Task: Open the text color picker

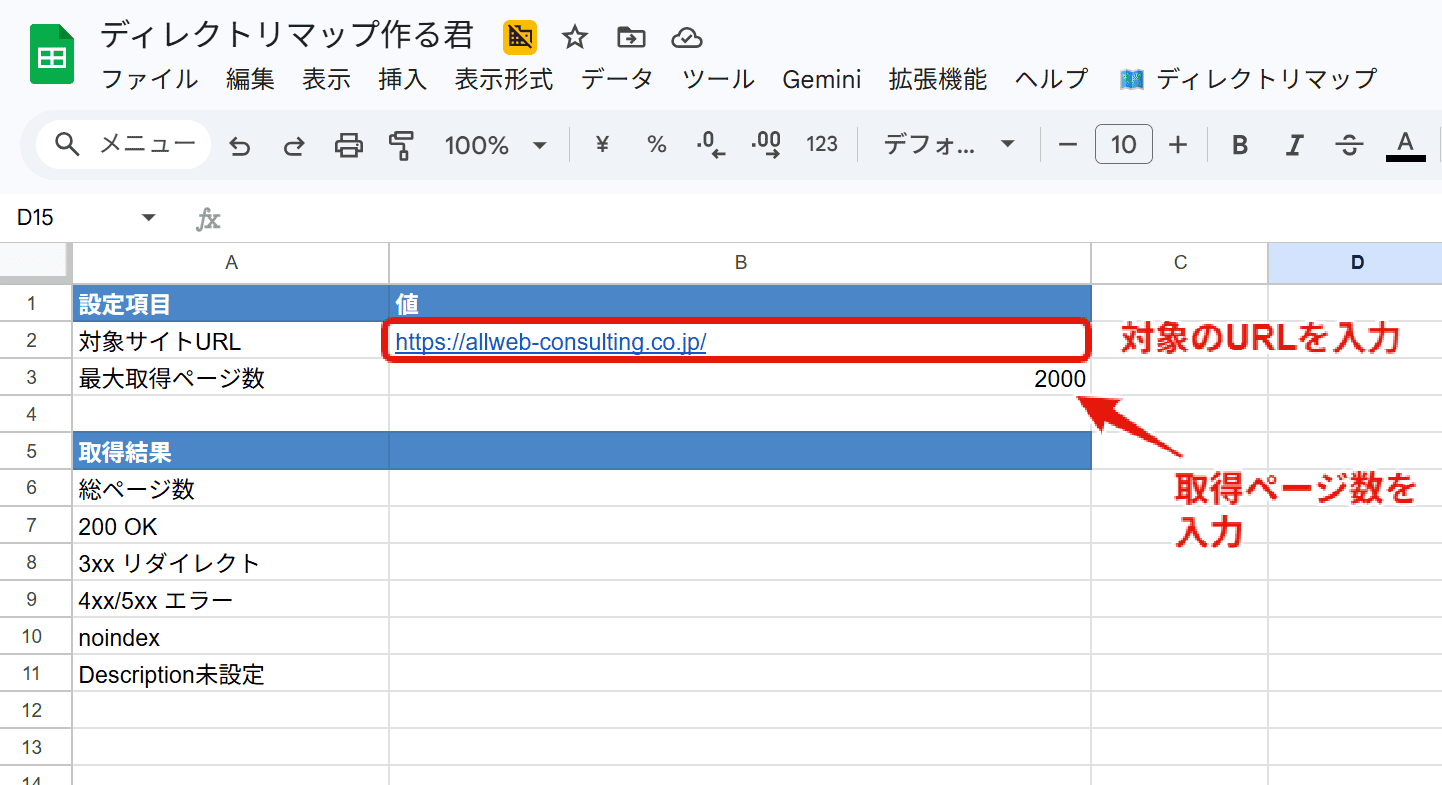Action: coord(1405,146)
